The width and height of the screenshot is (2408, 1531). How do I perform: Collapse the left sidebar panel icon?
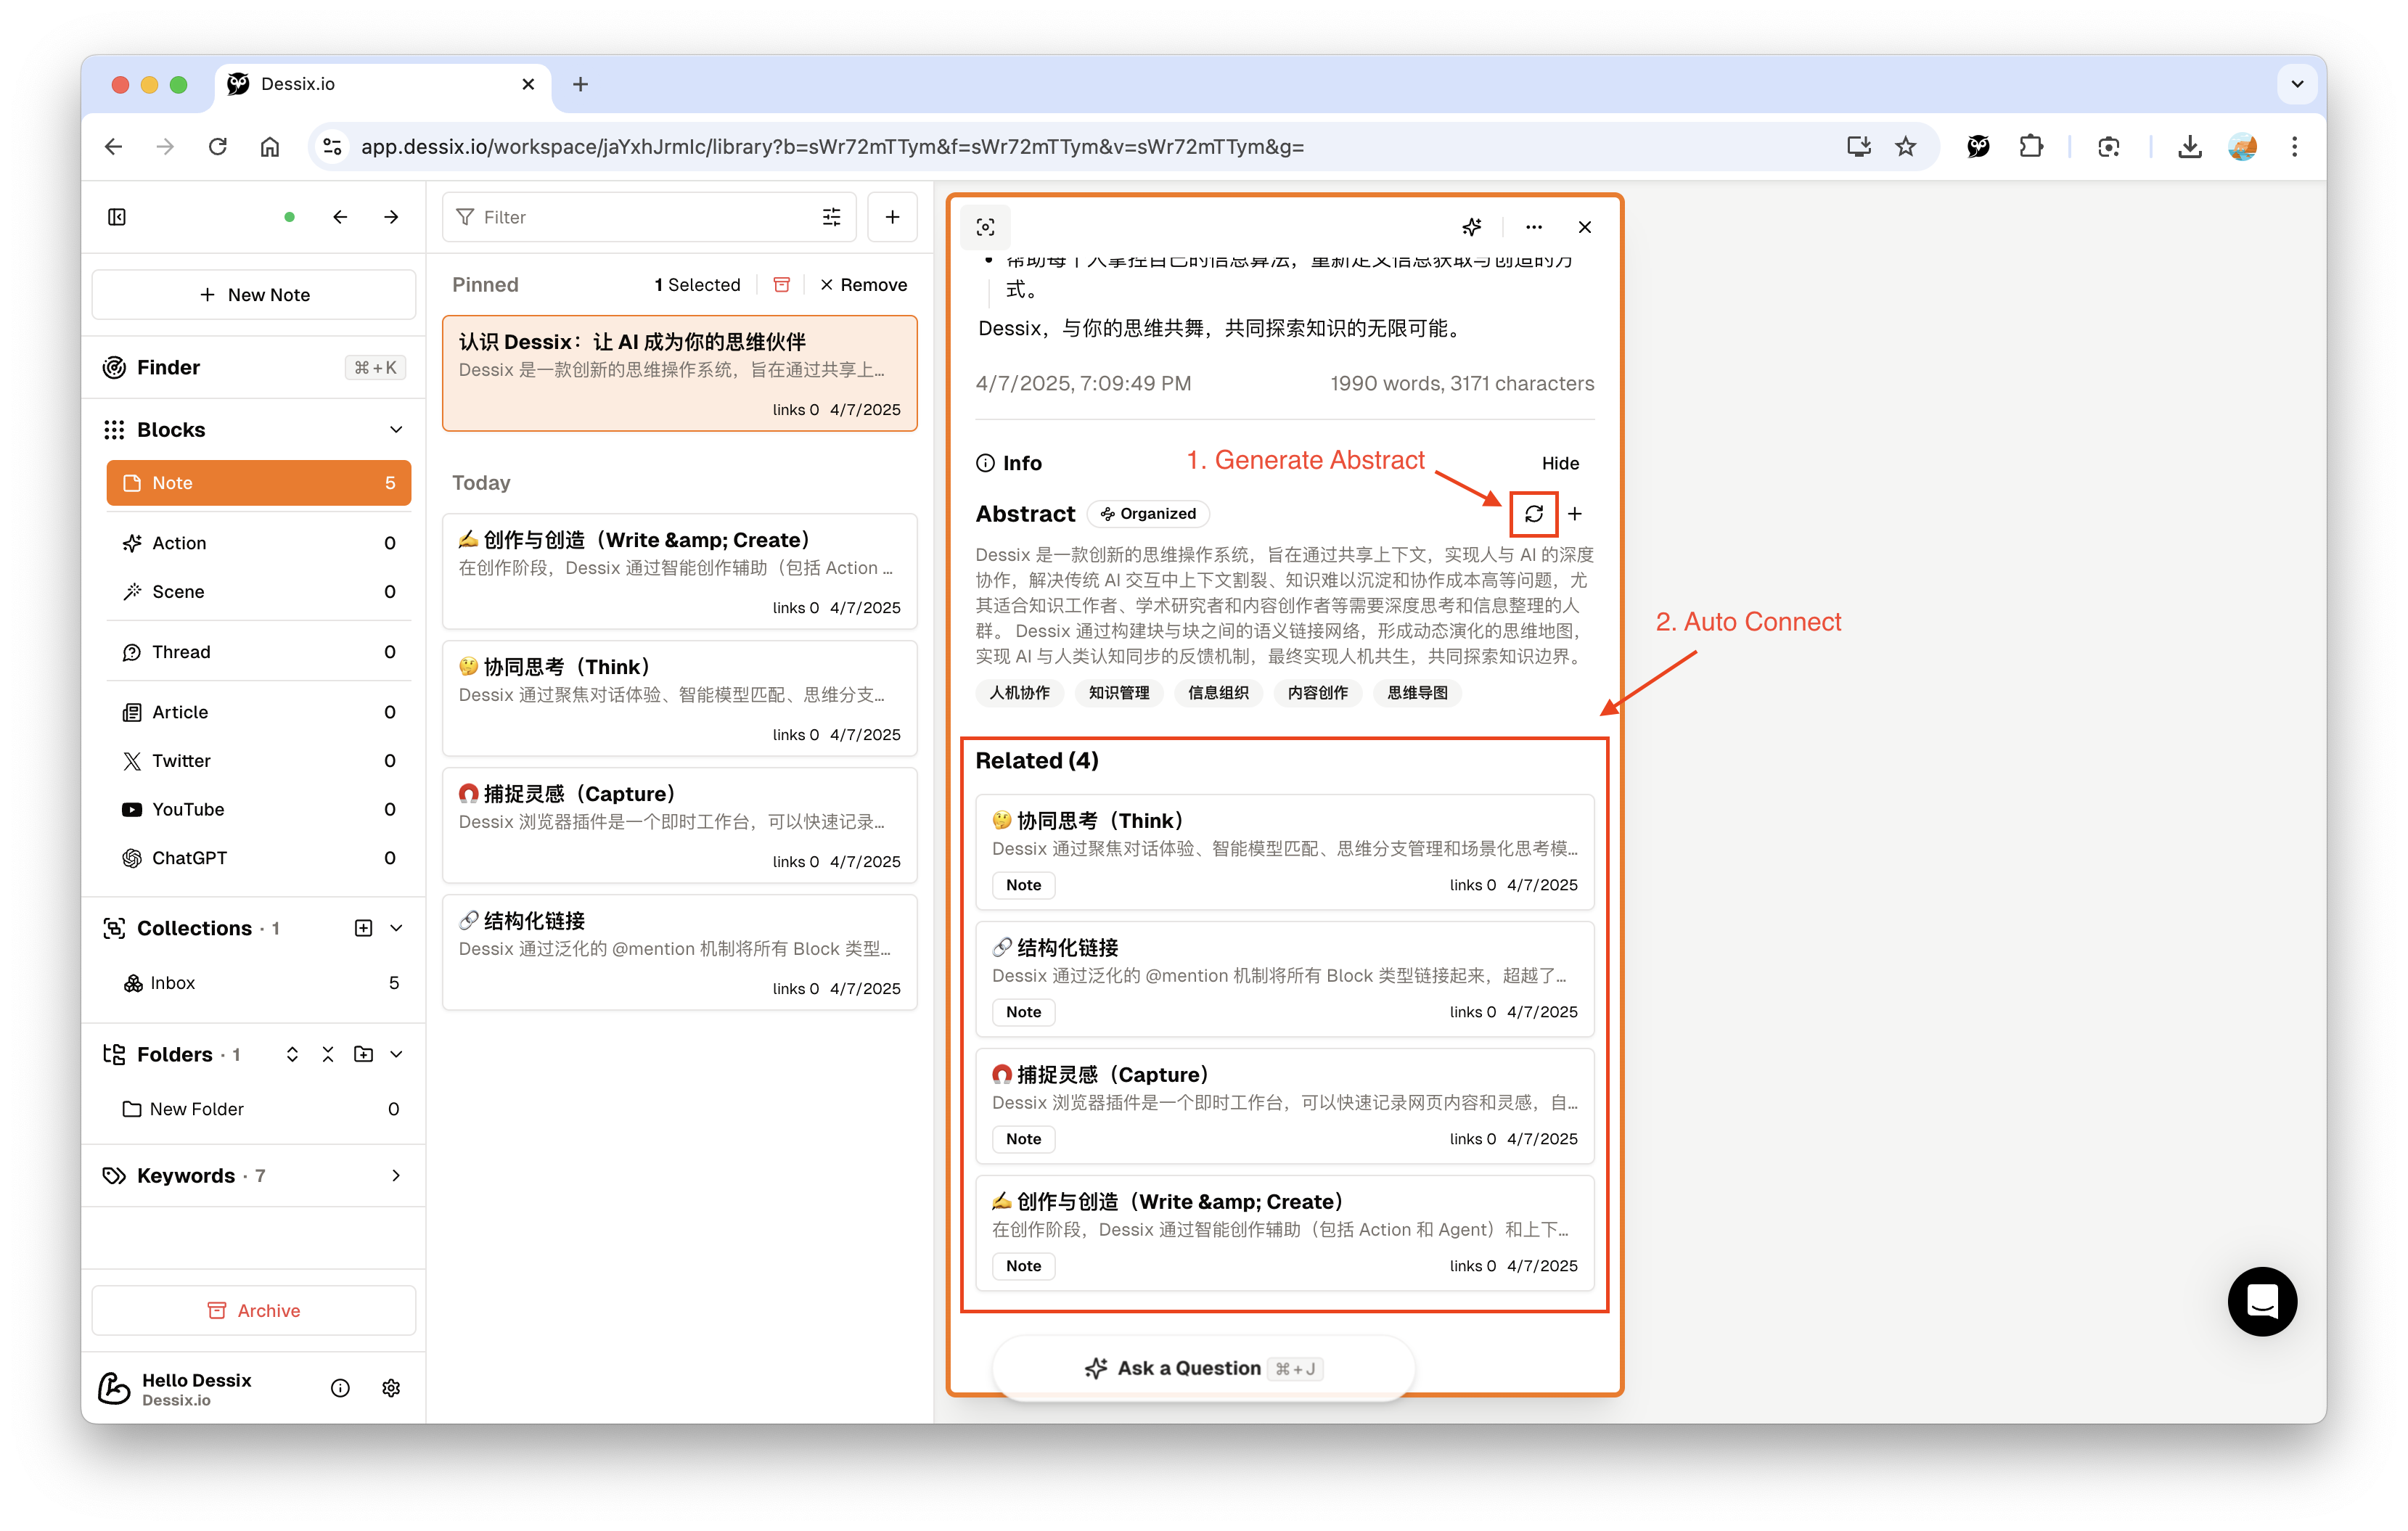(x=117, y=217)
